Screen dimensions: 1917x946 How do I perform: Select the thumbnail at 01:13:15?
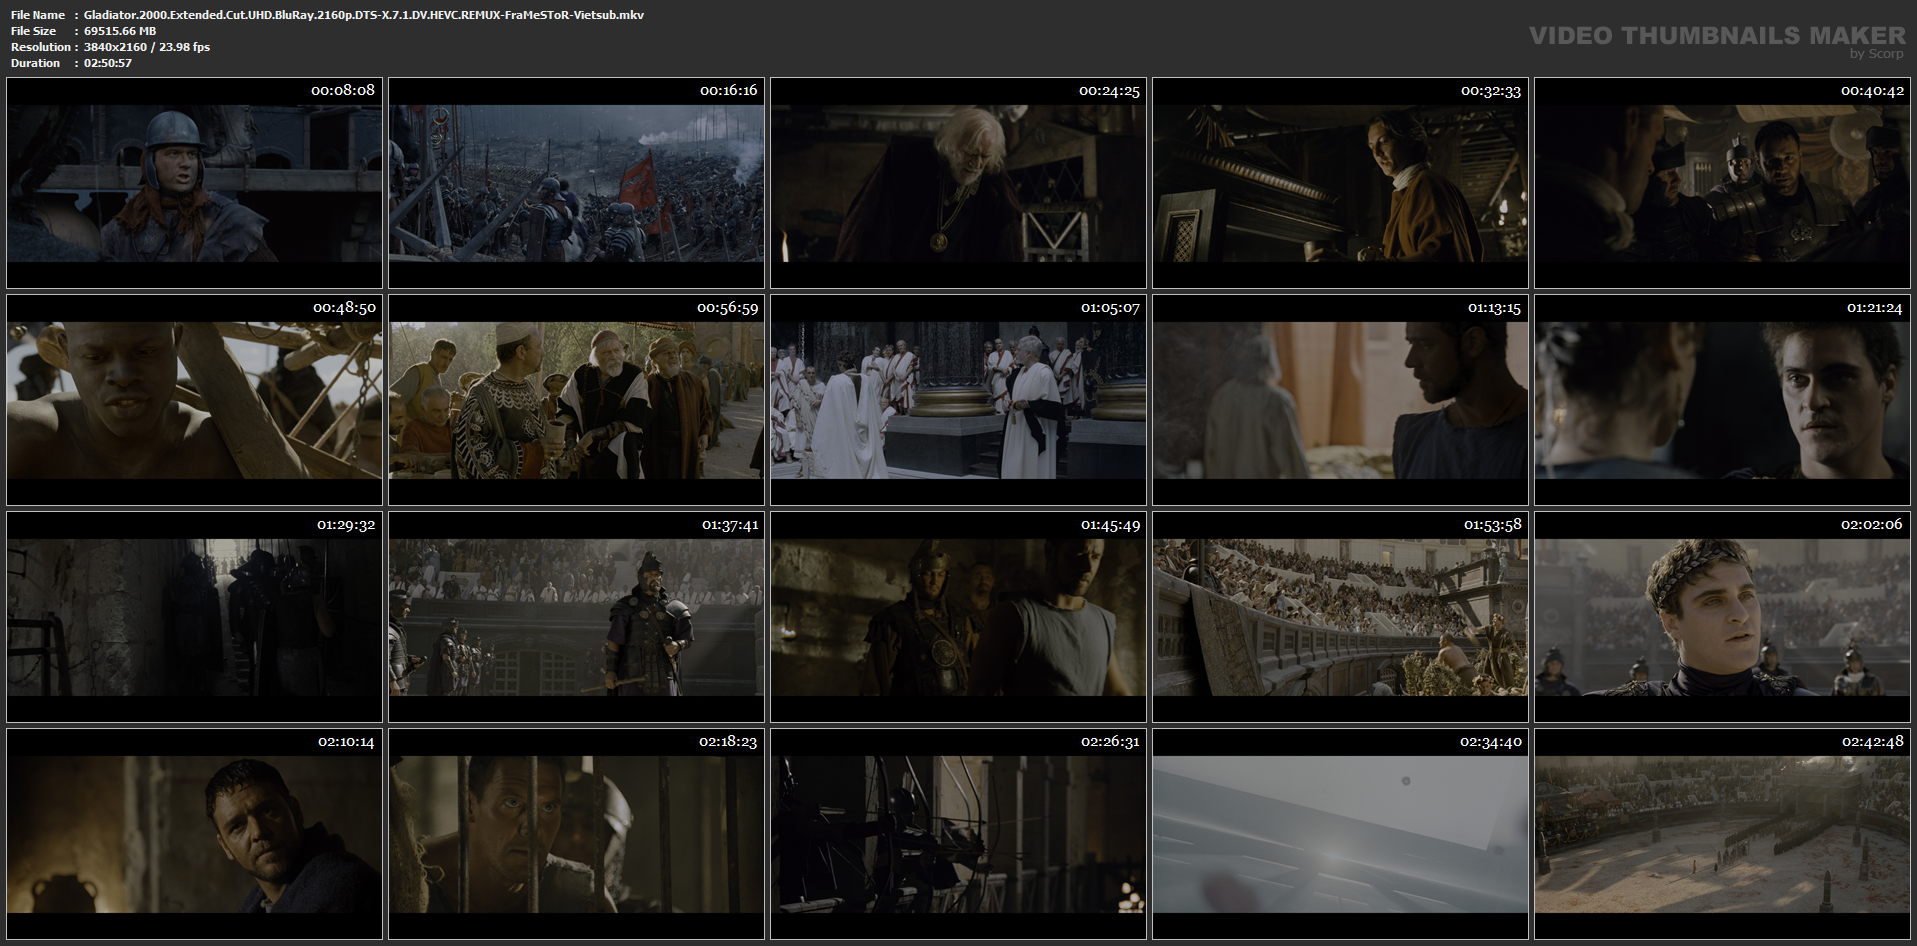1340,400
